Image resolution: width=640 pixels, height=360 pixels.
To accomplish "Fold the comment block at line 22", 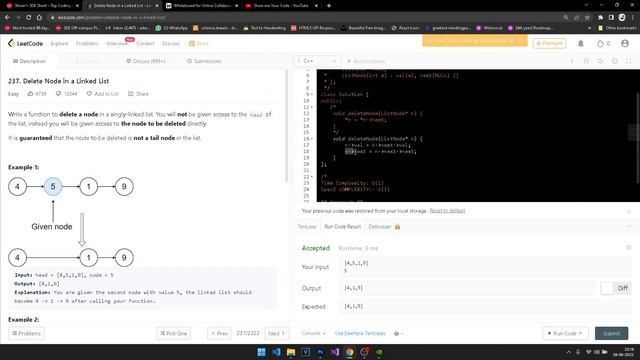I will 312,177.
